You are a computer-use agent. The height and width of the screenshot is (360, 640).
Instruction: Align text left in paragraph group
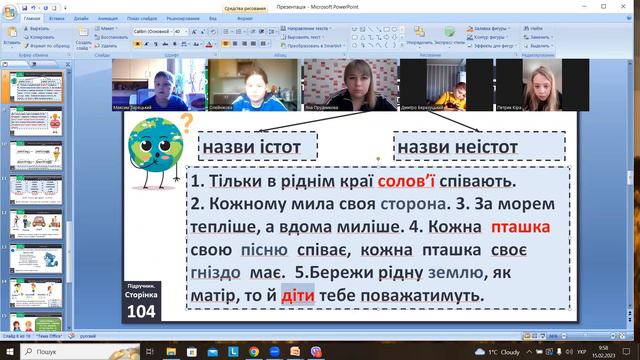(226, 44)
